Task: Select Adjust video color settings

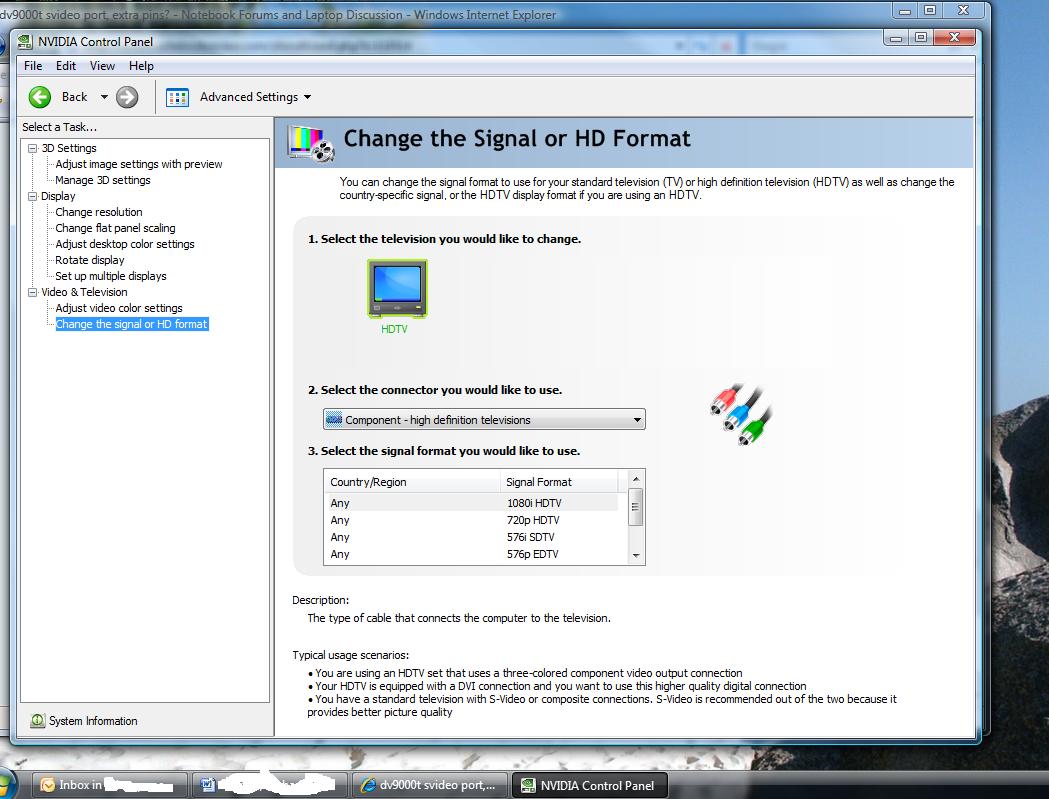Action: tap(118, 308)
